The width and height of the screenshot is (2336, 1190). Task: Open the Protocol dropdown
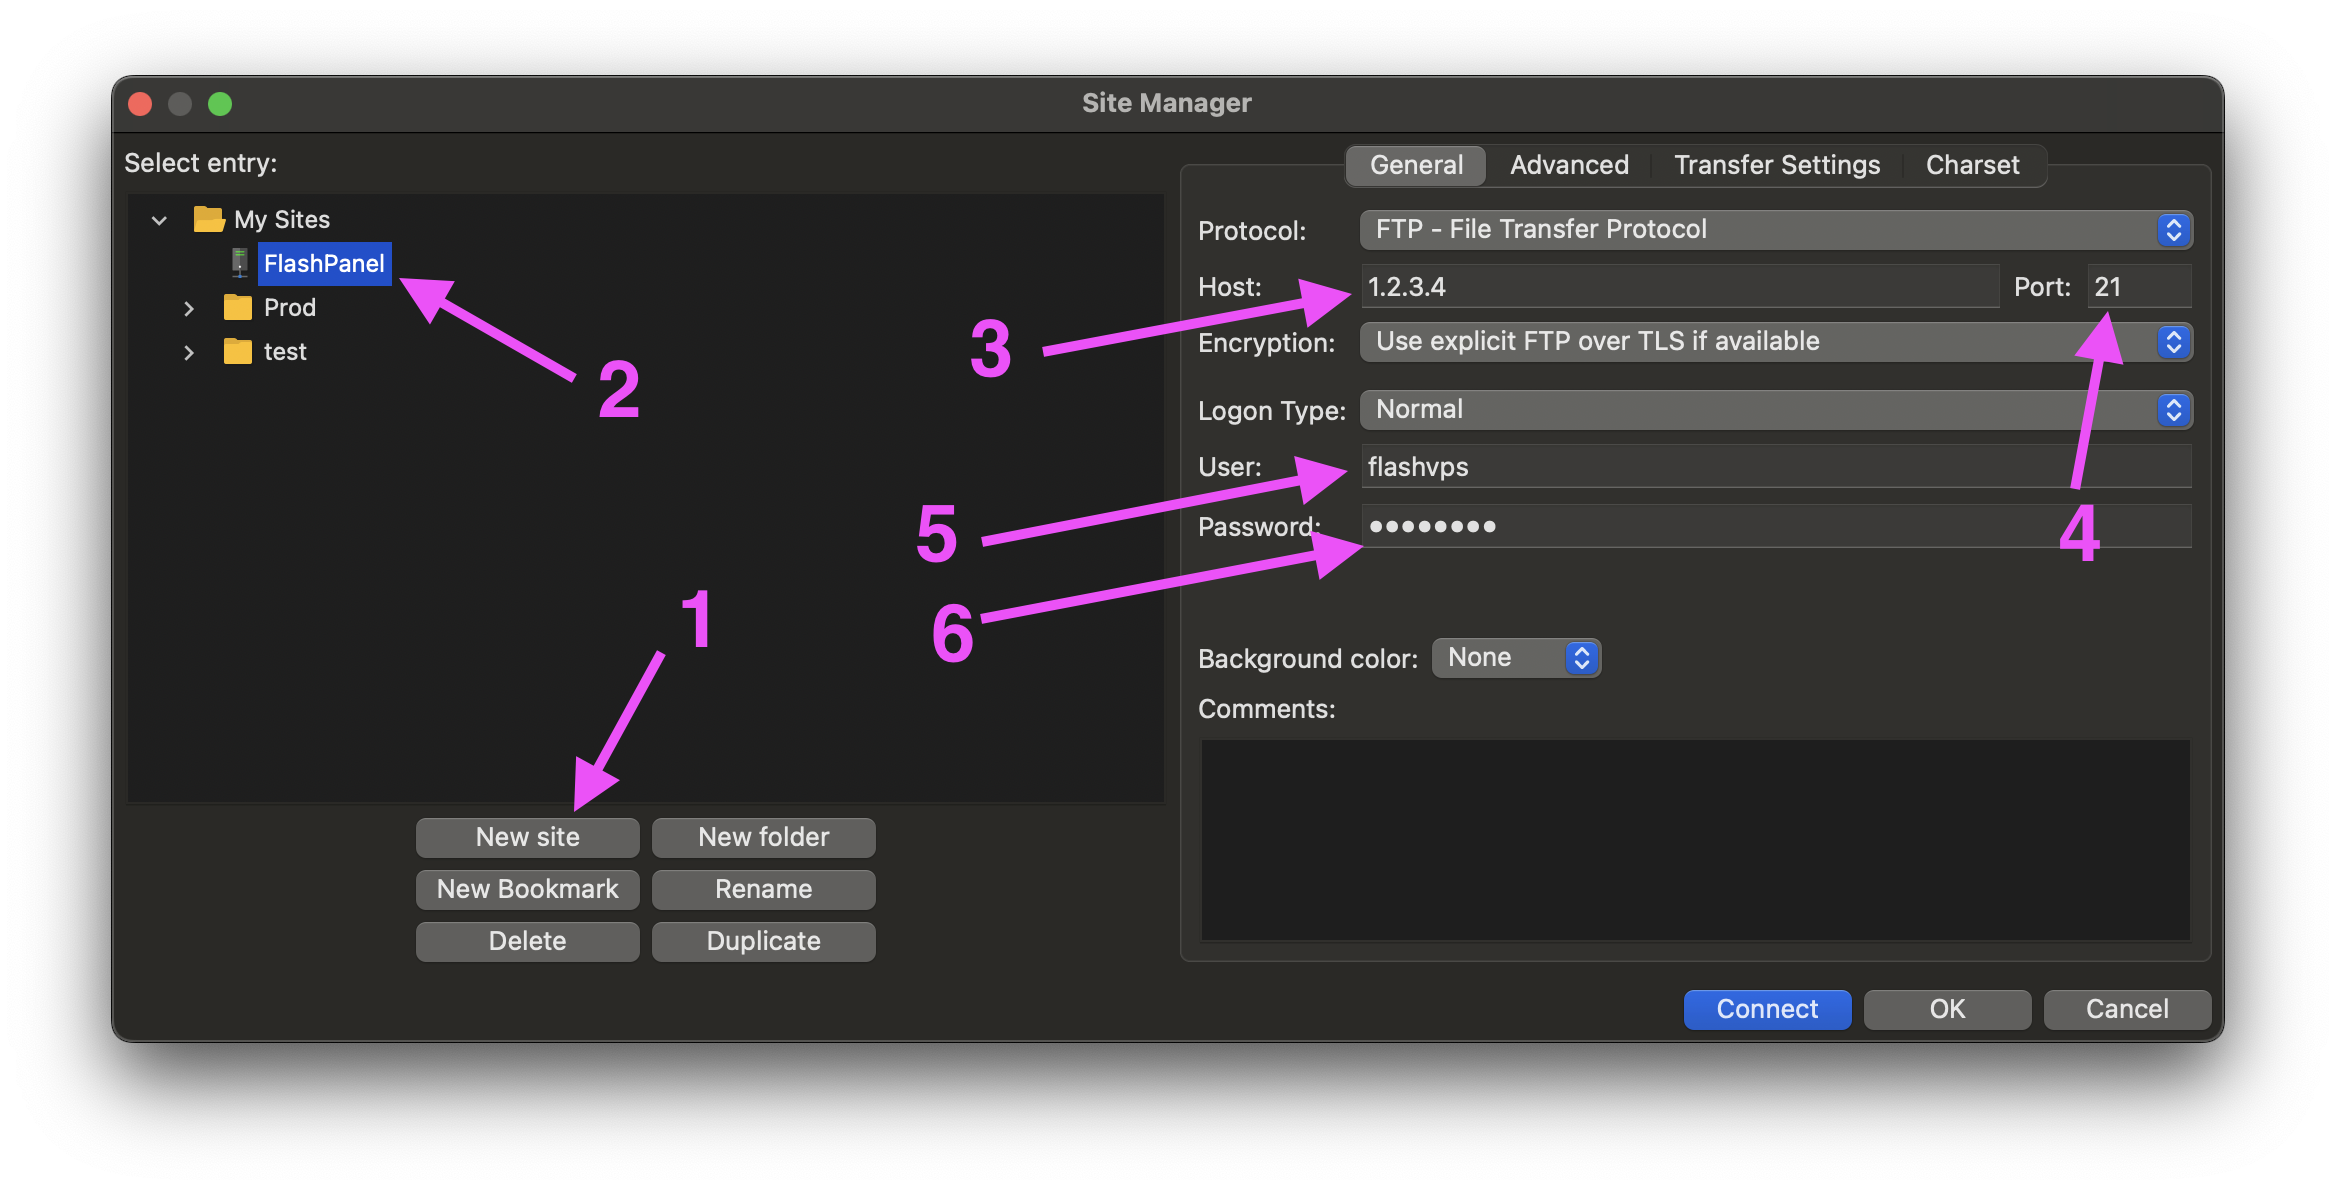click(1775, 230)
